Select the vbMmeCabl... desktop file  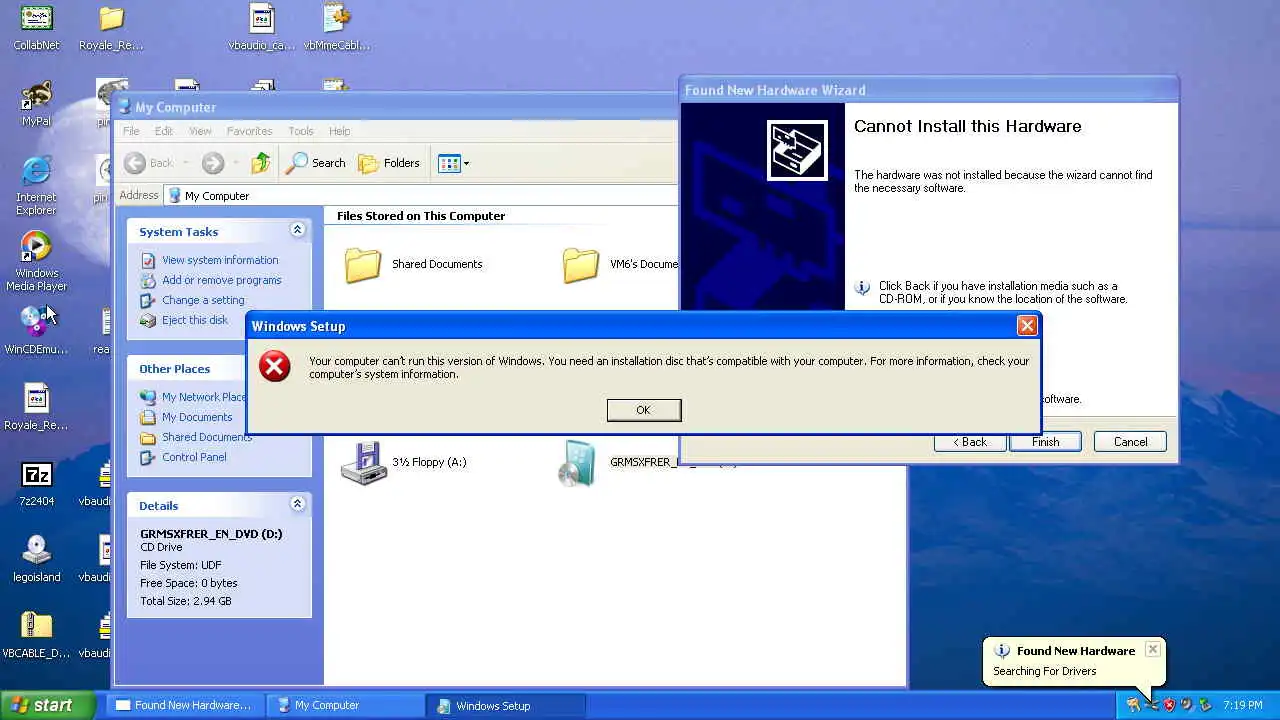337,27
